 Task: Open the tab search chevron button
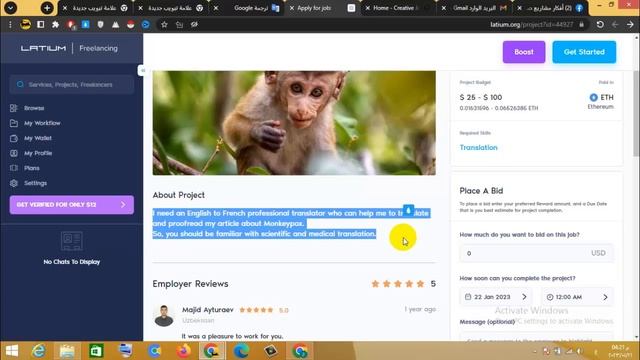pos(10,8)
